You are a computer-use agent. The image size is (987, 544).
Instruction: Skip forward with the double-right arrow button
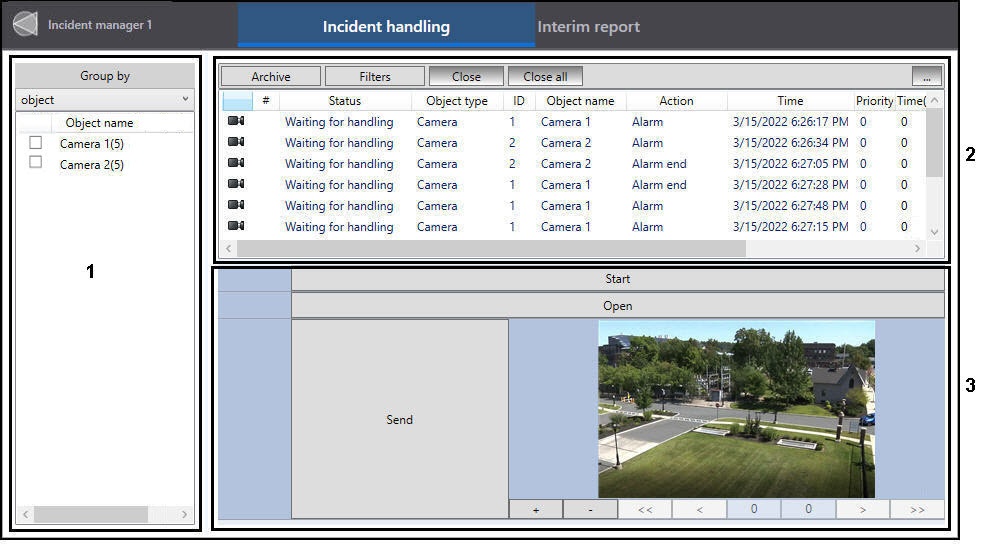tap(917, 509)
